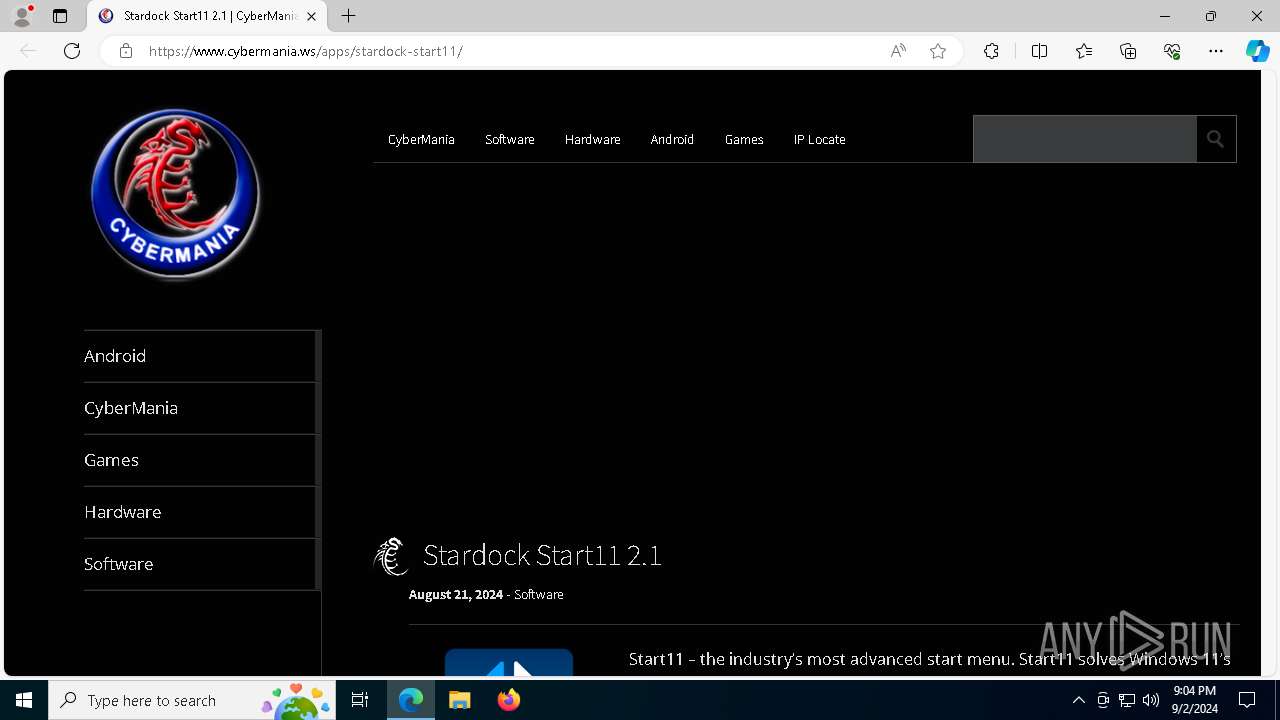Open the Edge profile icon
Screen dimensions: 1280x720
pos(22,16)
